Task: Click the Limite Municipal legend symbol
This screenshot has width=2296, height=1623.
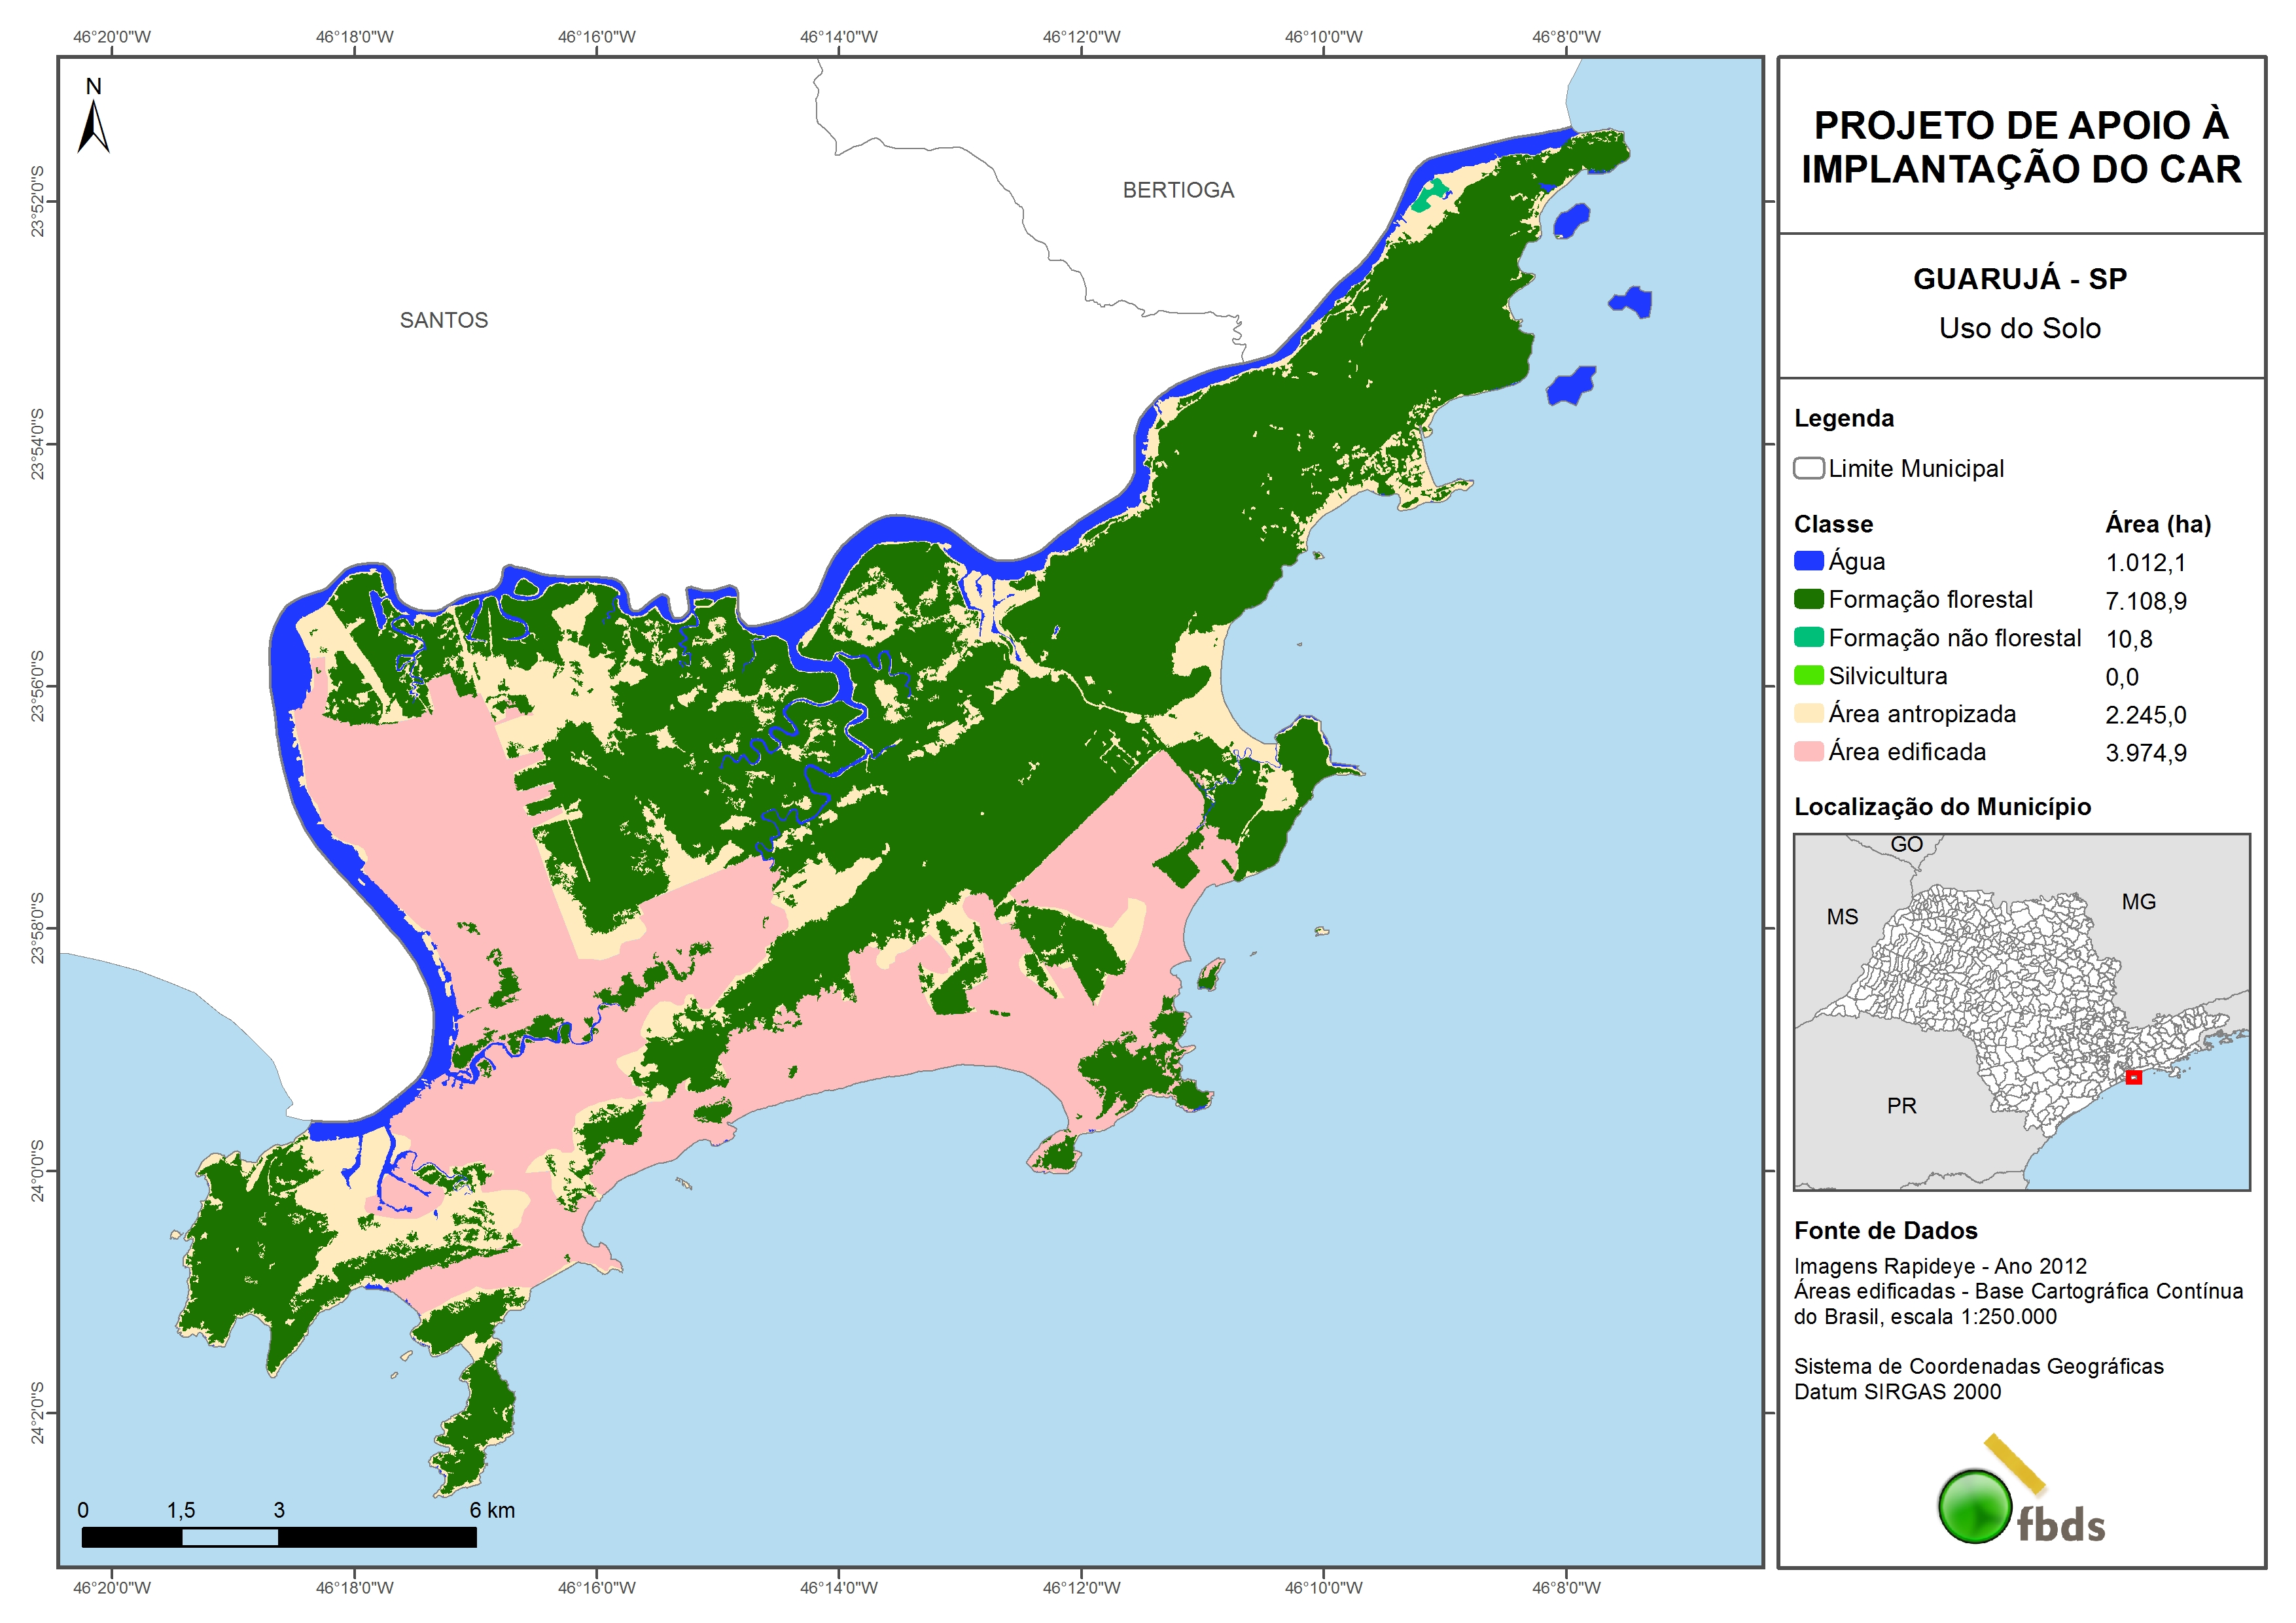Action: [x=1808, y=468]
